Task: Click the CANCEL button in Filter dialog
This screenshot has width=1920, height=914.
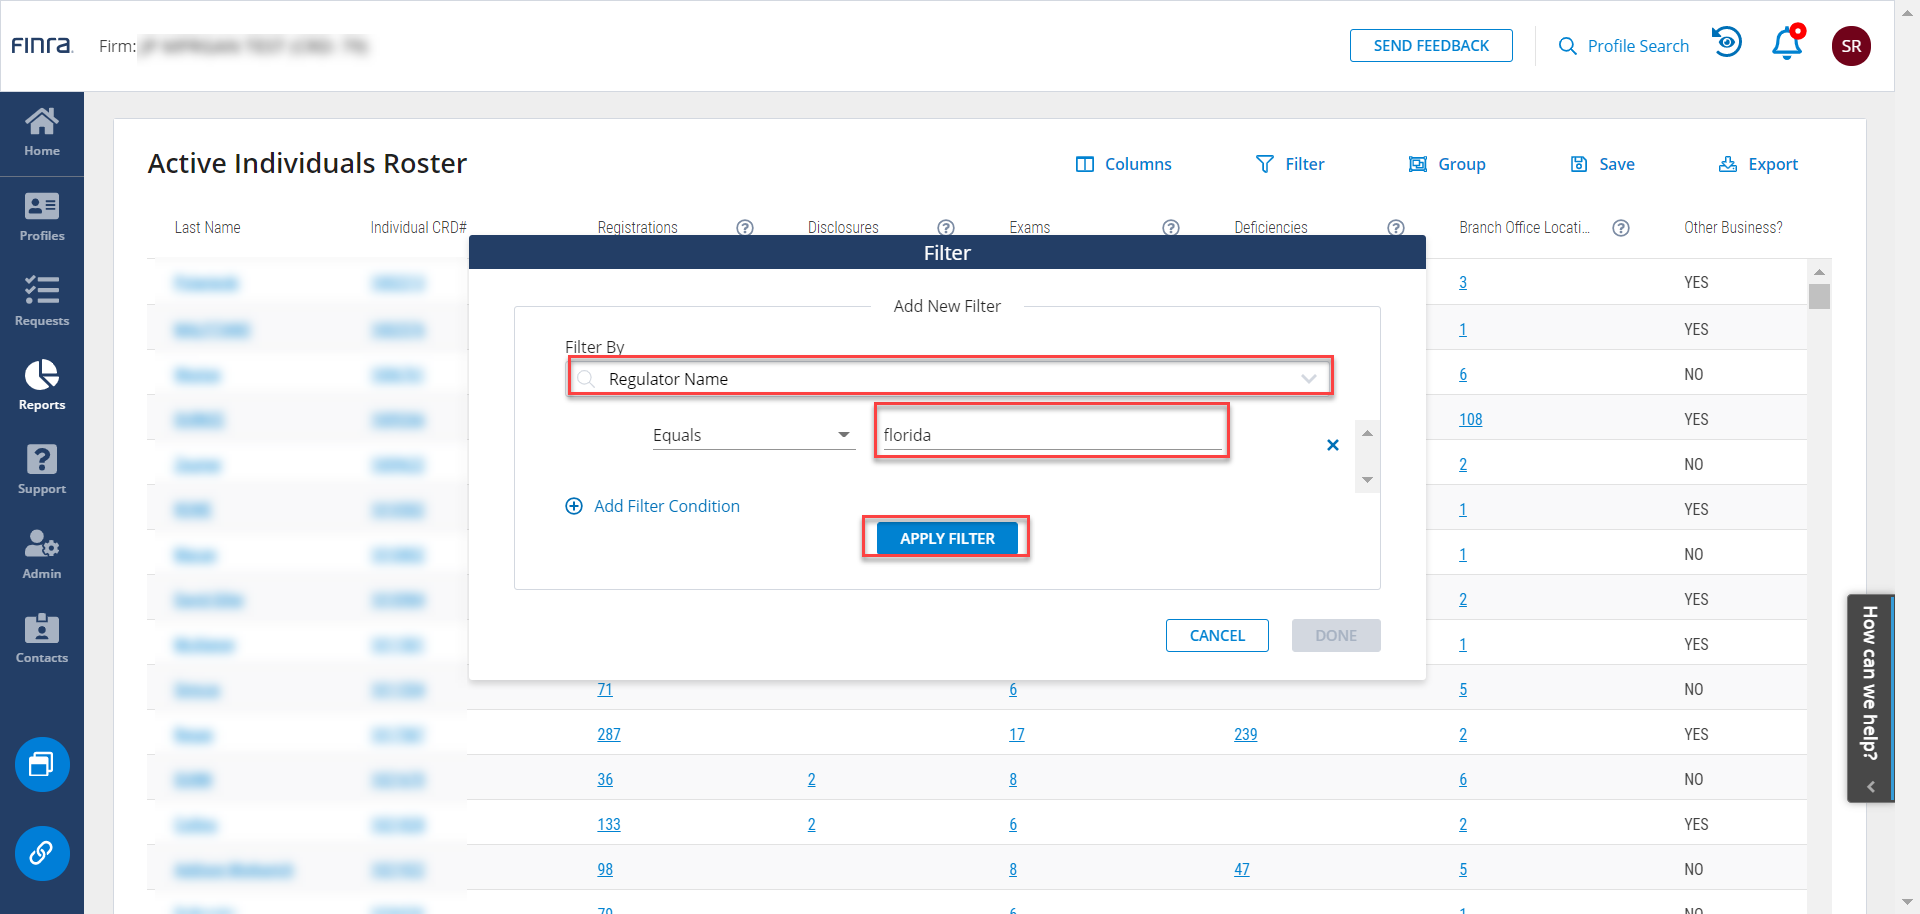Action: pos(1217,636)
